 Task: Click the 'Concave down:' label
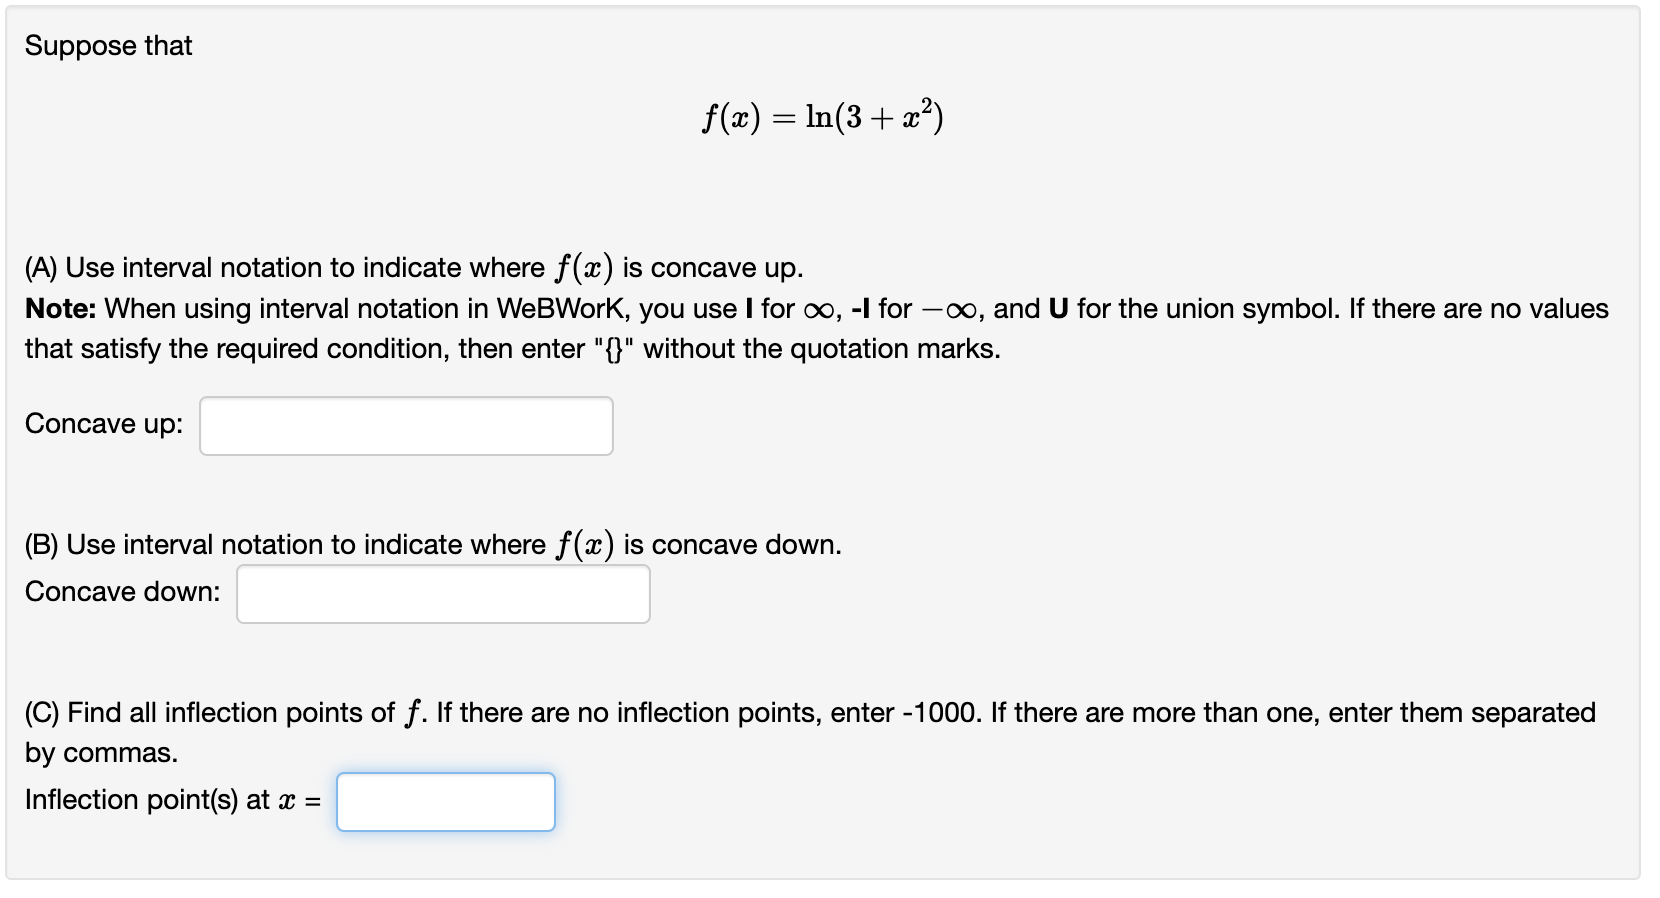coord(122,591)
